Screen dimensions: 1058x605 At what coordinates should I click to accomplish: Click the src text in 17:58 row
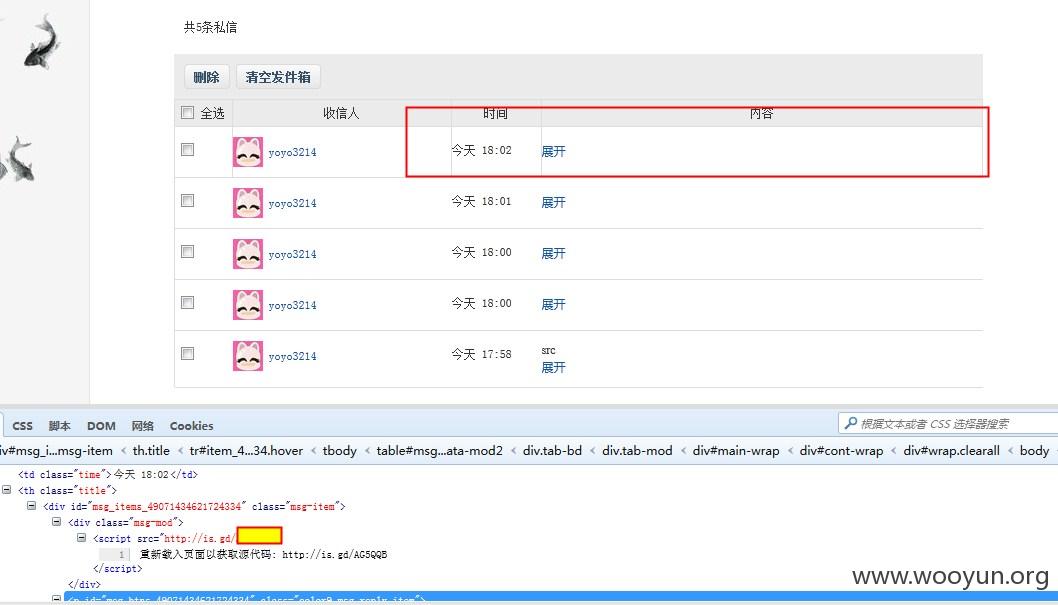[549, 351]
